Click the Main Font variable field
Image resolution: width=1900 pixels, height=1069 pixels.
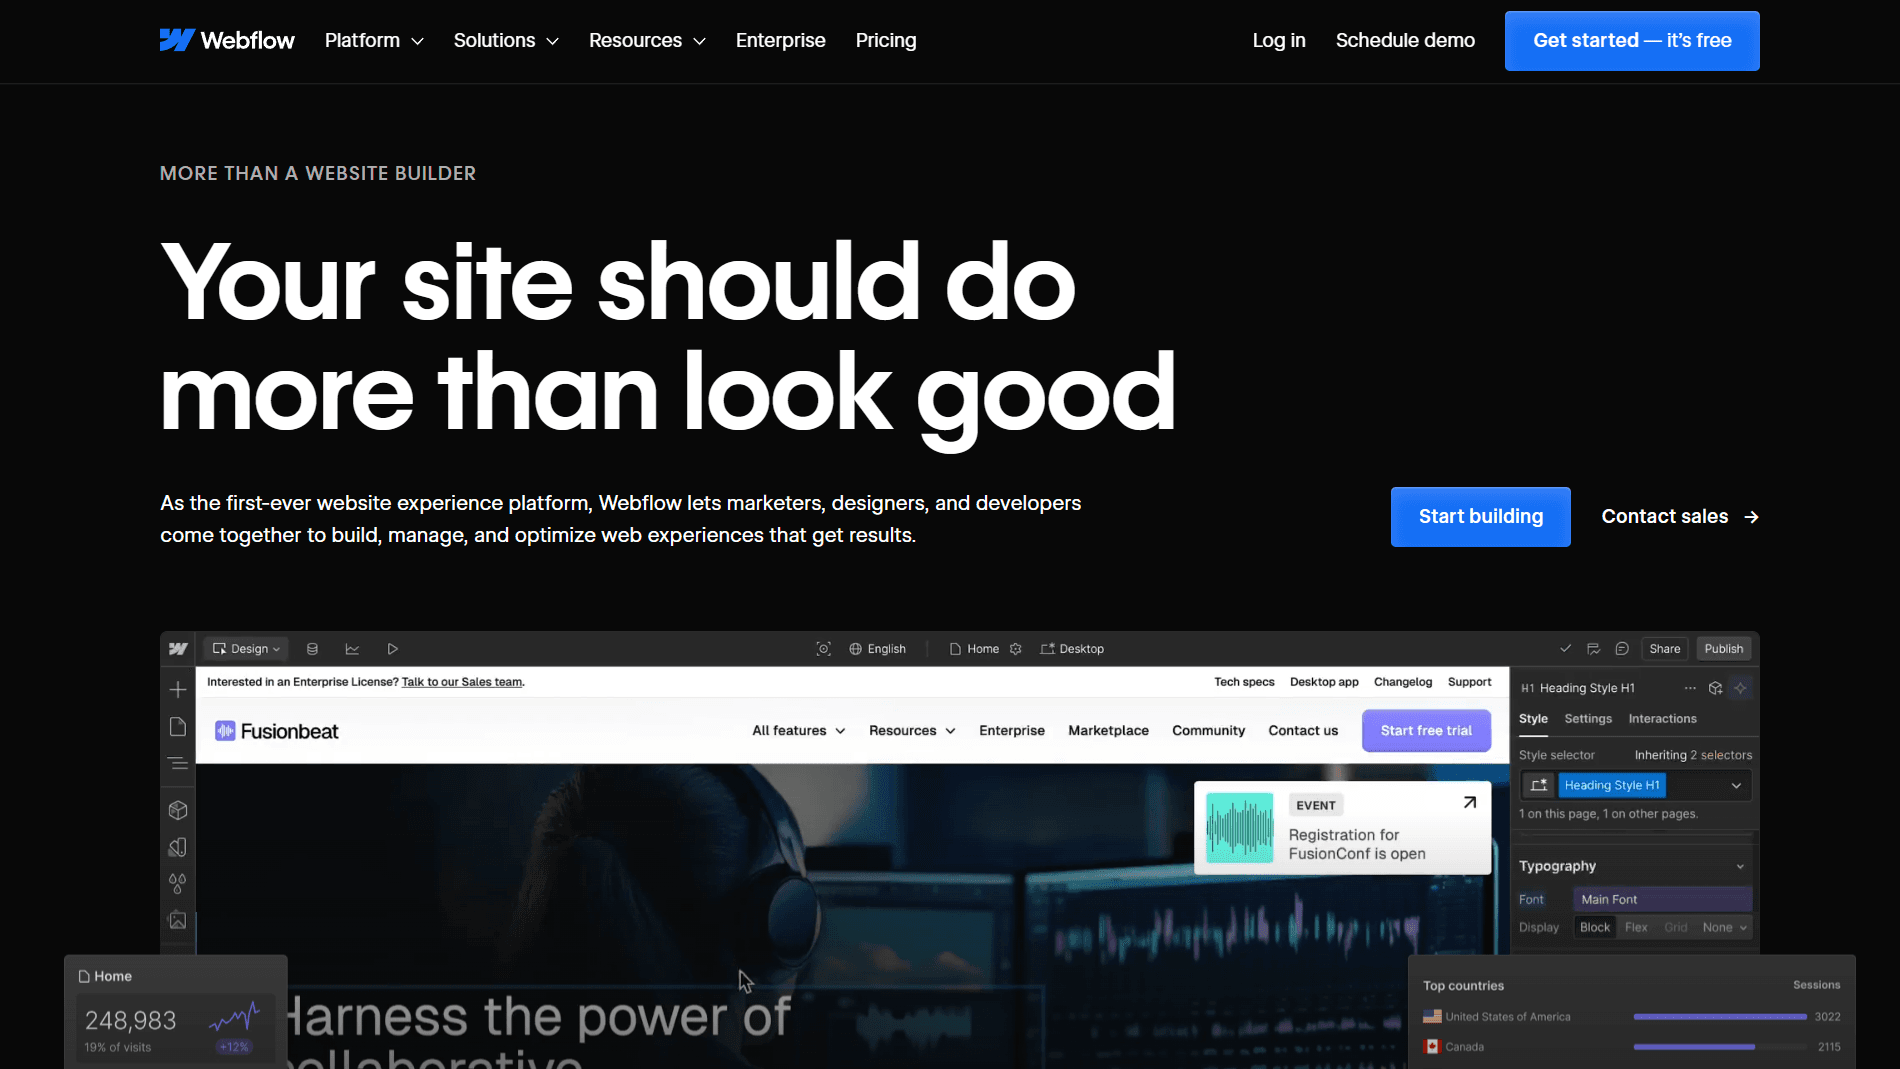[x=1662, y=899]
